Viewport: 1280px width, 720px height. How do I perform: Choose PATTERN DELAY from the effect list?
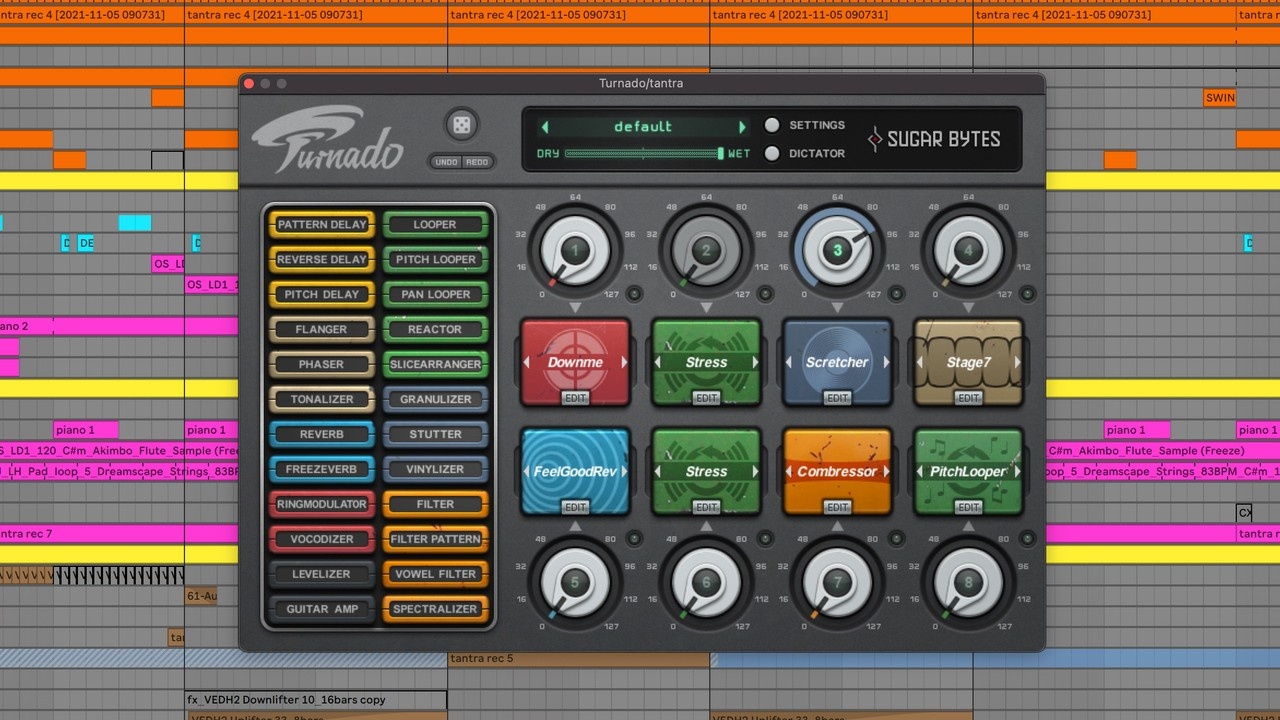(322, 224)
